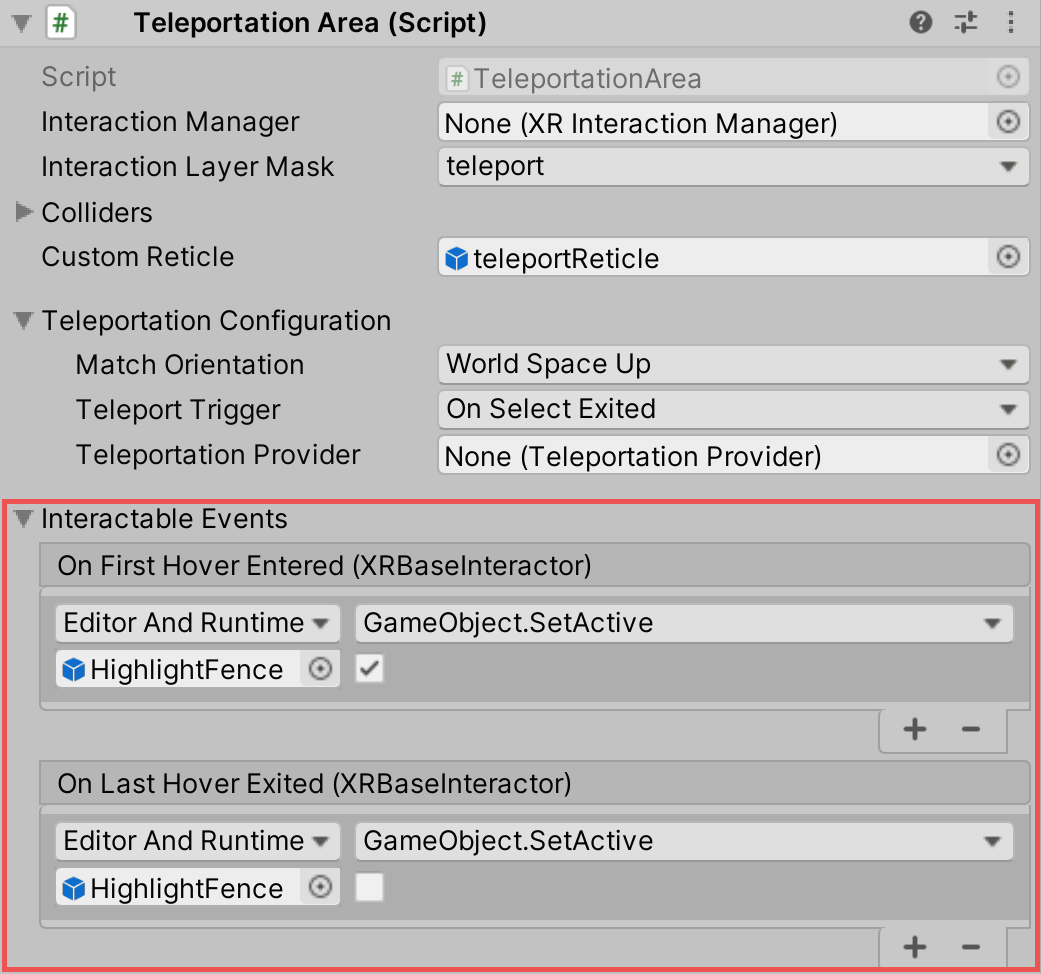Check the SetActive checkbox under On Last Hover Exited

point(369,888)
